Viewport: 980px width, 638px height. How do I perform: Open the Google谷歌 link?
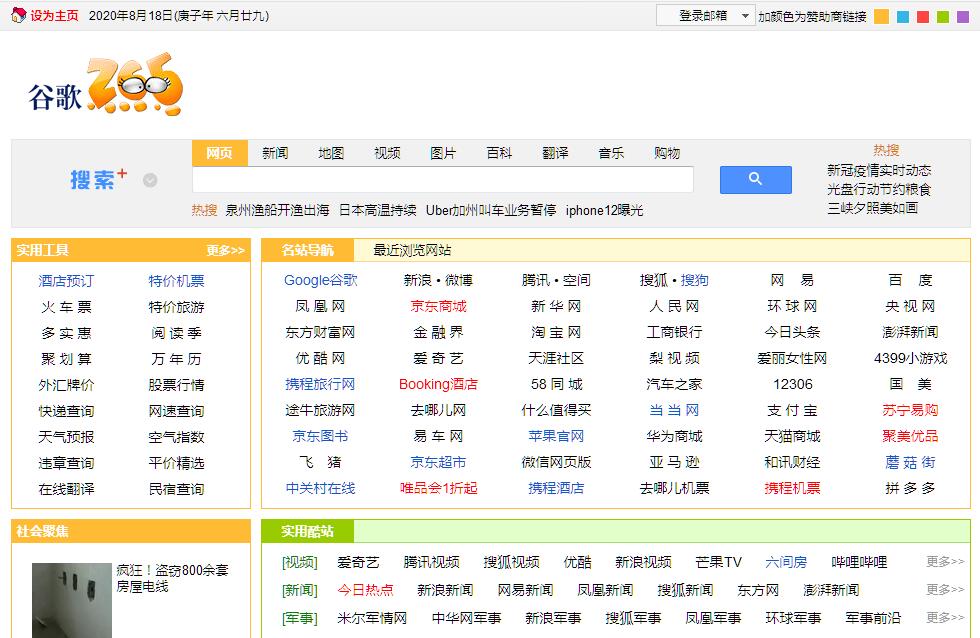(x=320, y=280)
